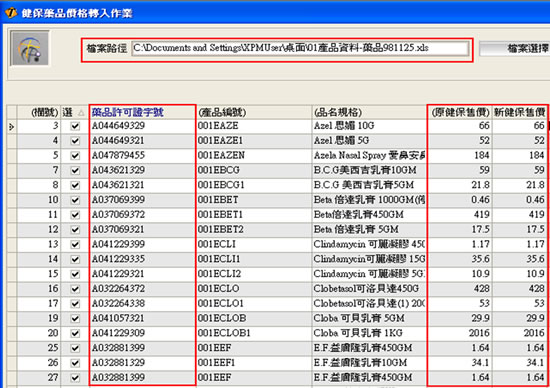Uncheck the checkbox for row number 25
The width and height of the screenshot is (550, 388).
point(75,348)
